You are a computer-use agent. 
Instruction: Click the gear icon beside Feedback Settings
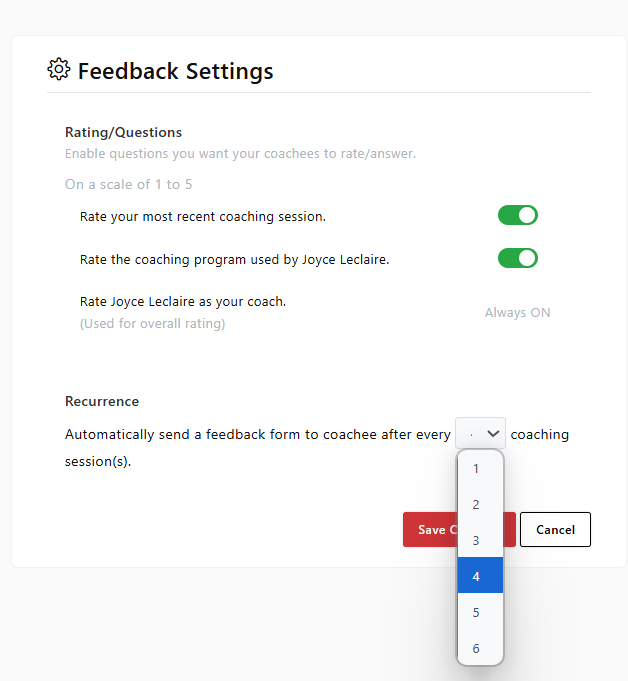tap(59, 70)
